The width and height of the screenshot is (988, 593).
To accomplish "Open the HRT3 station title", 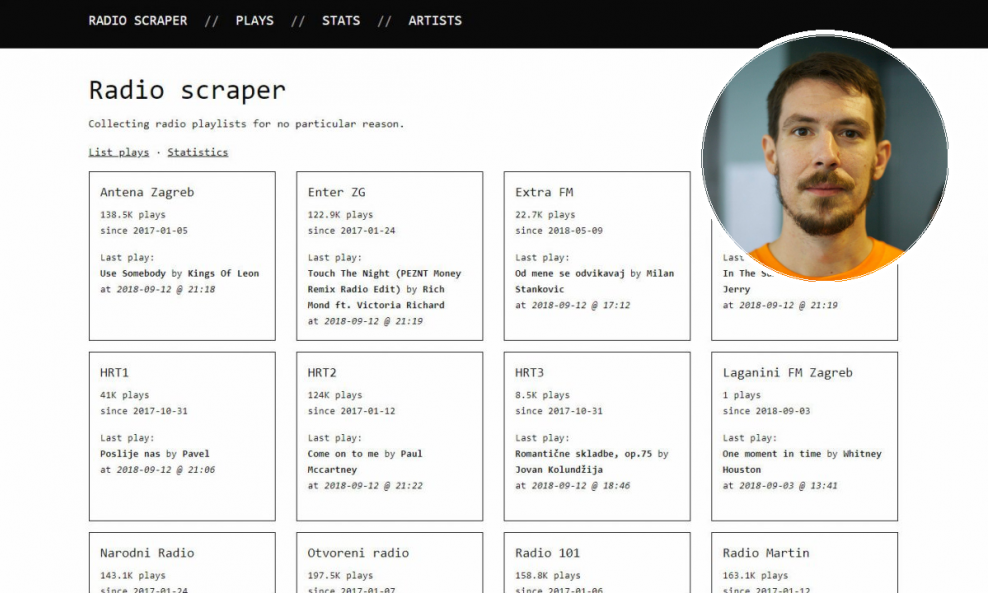I will click(x=529, y=372).
